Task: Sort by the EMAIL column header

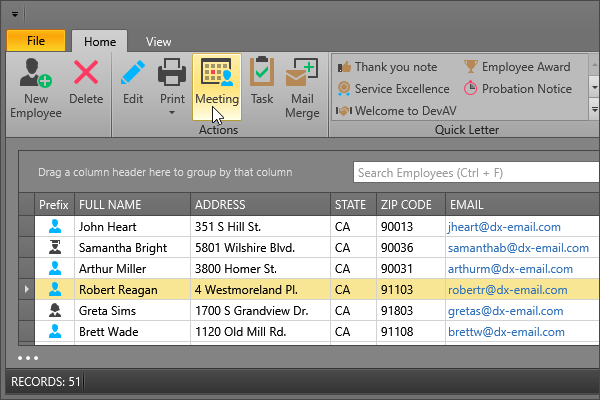Action: tap(522, 205)
